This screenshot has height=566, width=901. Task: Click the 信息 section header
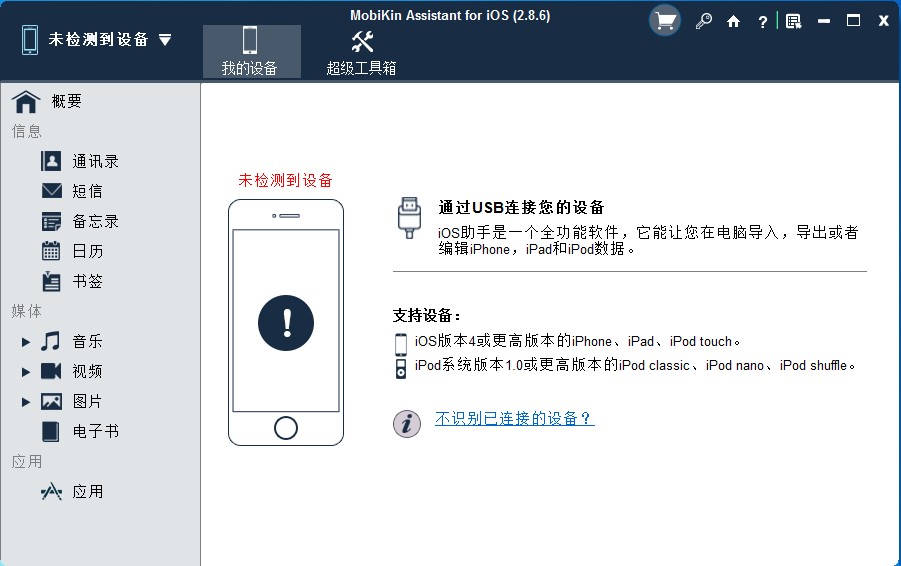pos(26,132)
